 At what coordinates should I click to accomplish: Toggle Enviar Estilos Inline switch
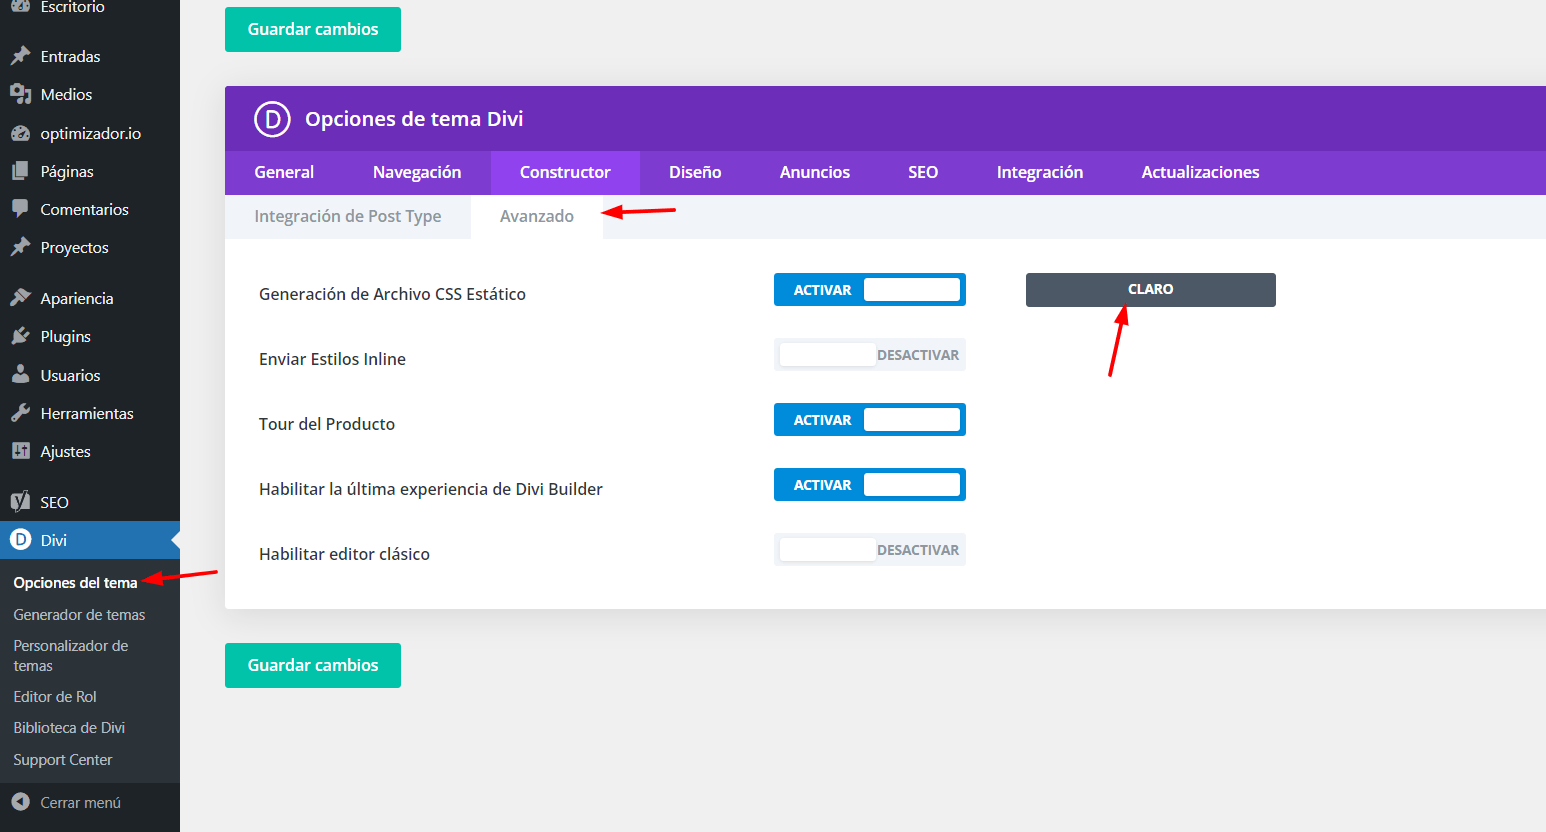[x=870, y=355]
